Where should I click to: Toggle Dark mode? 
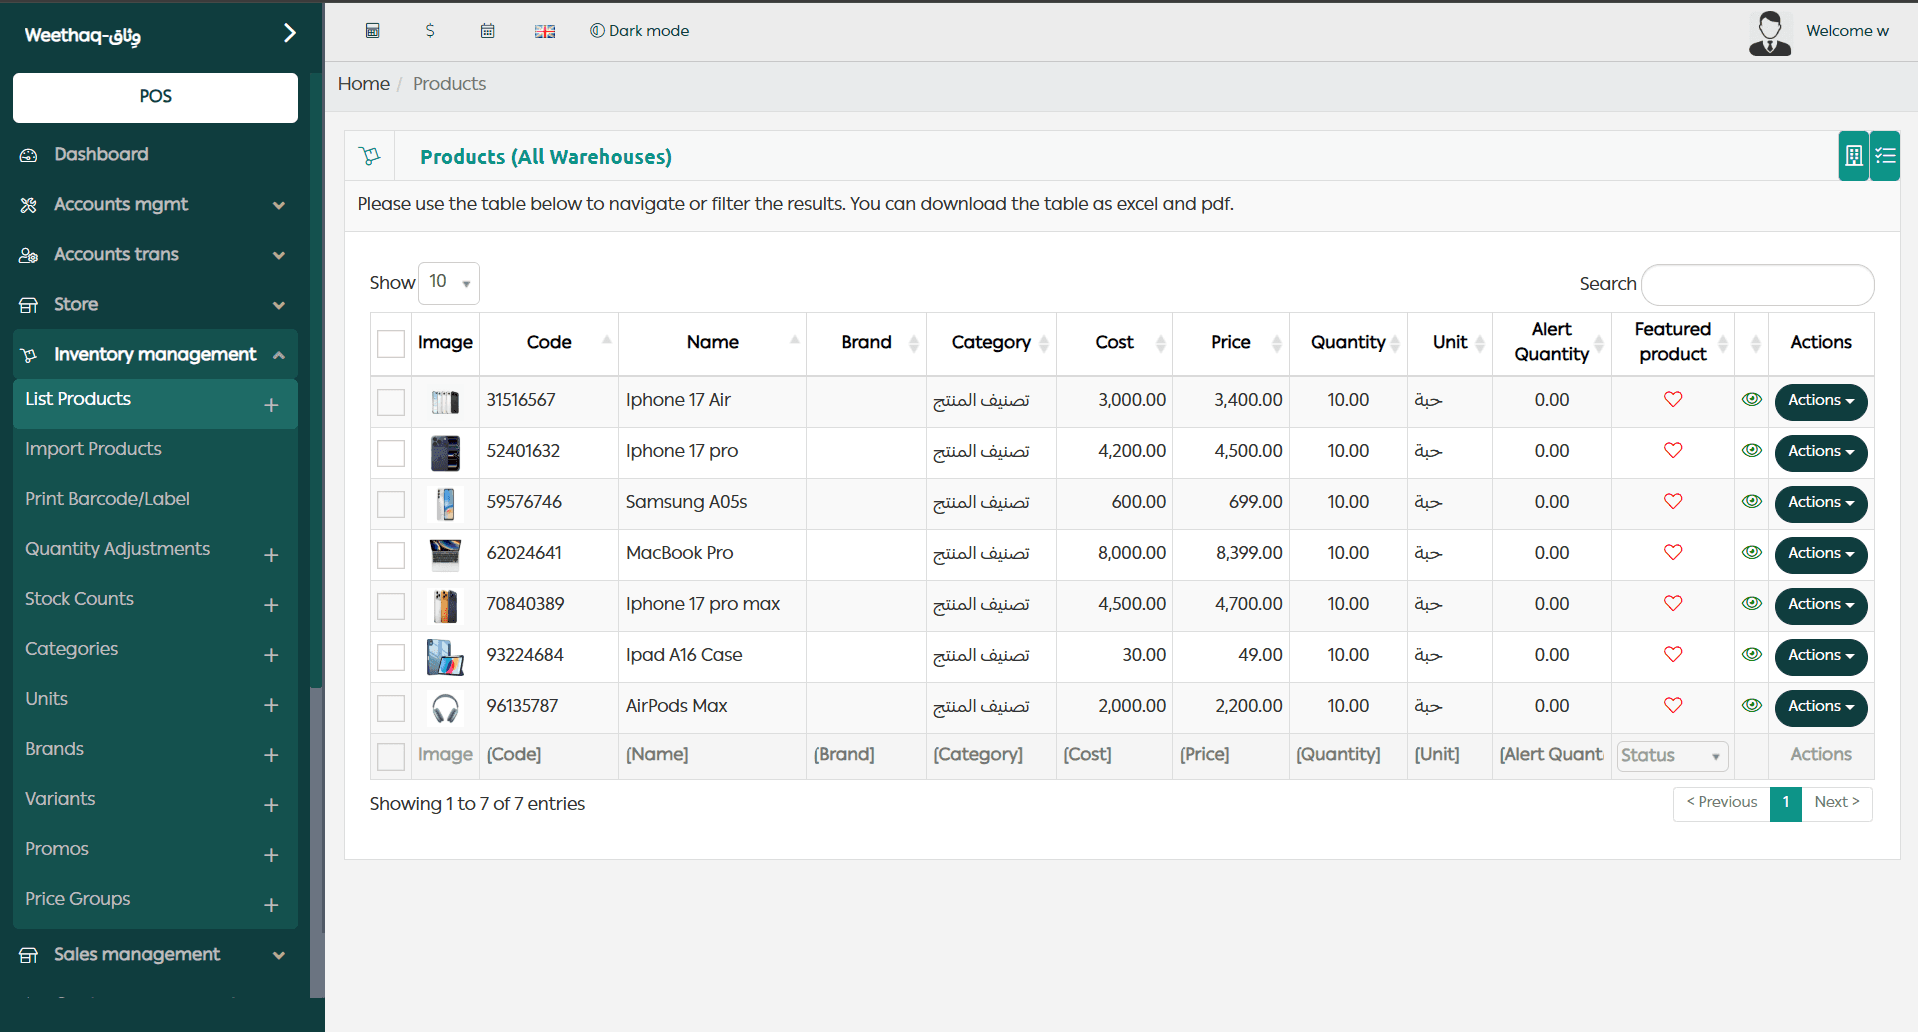pos(639,30)
